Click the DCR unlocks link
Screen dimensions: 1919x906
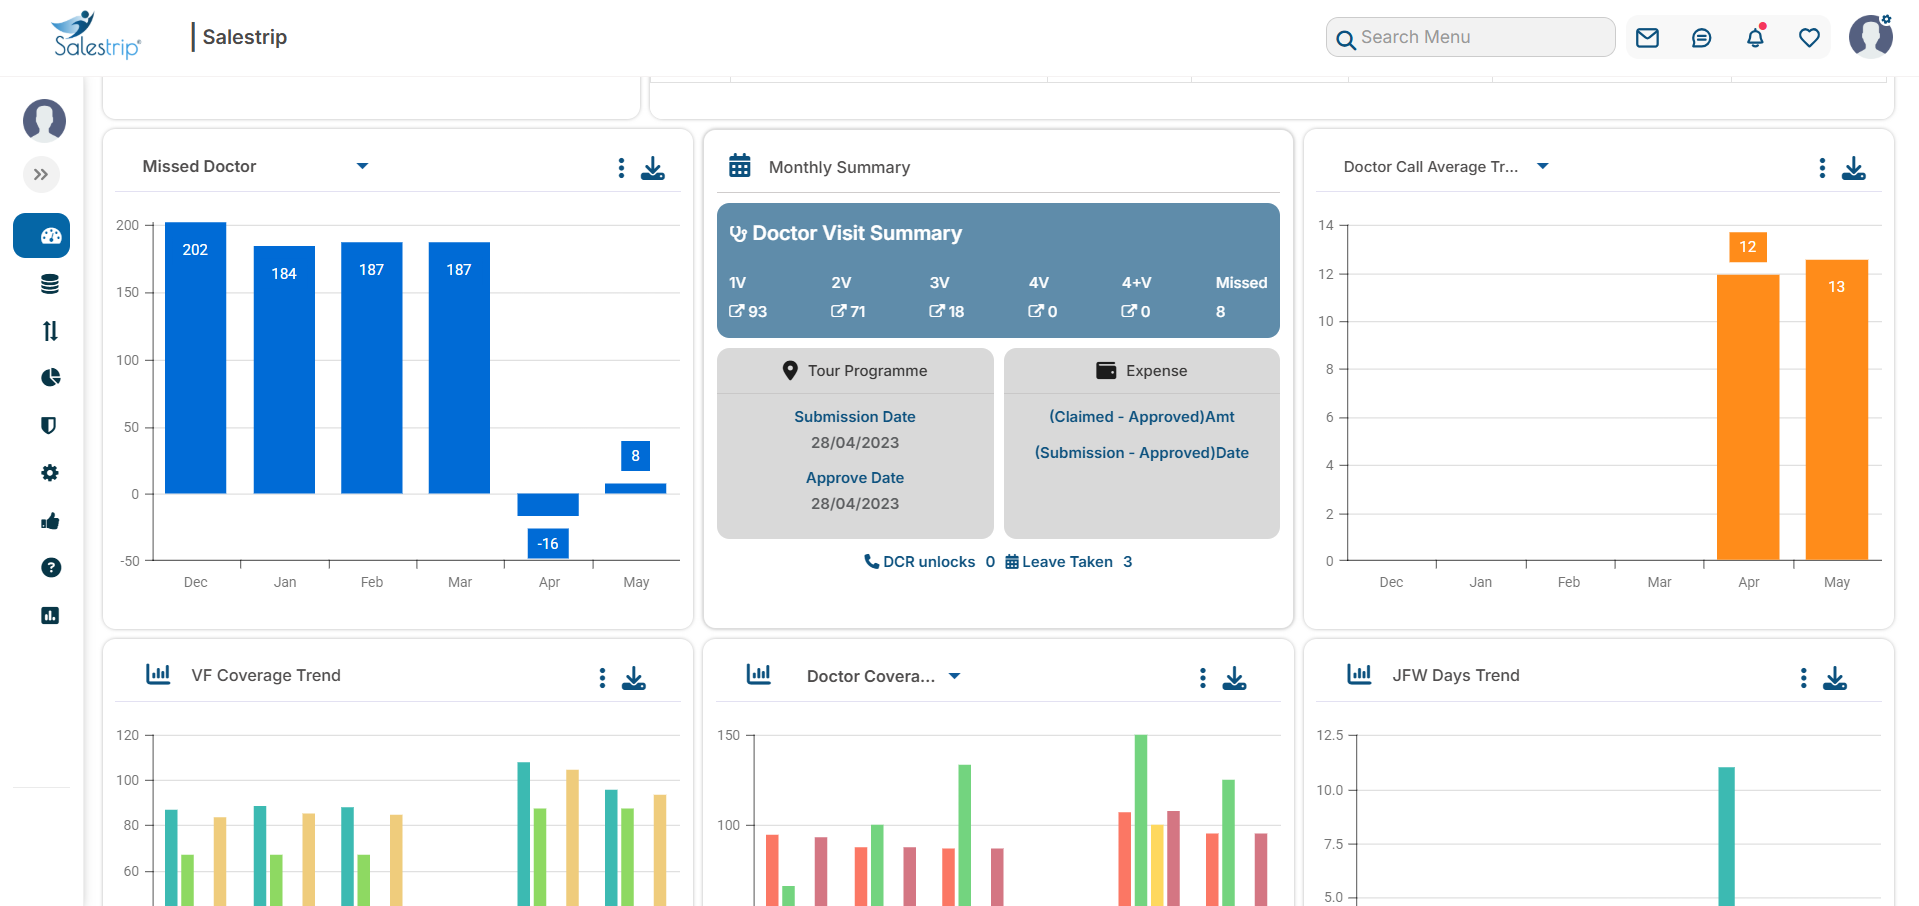[920, 562]
